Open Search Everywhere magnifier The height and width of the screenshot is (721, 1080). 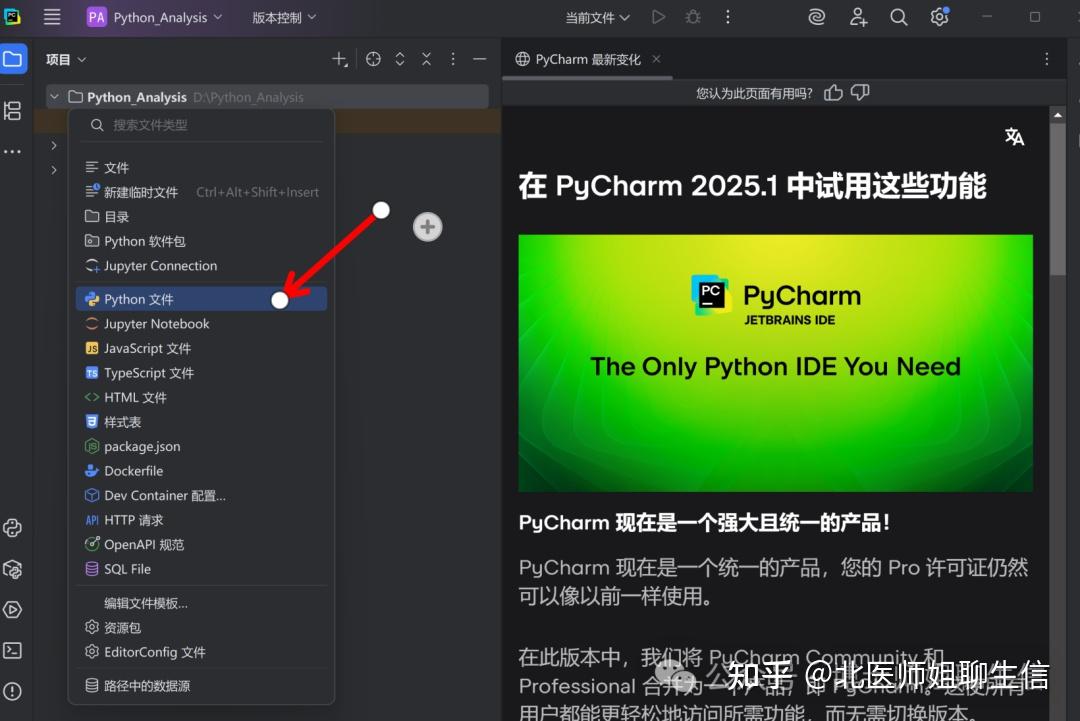898,17
